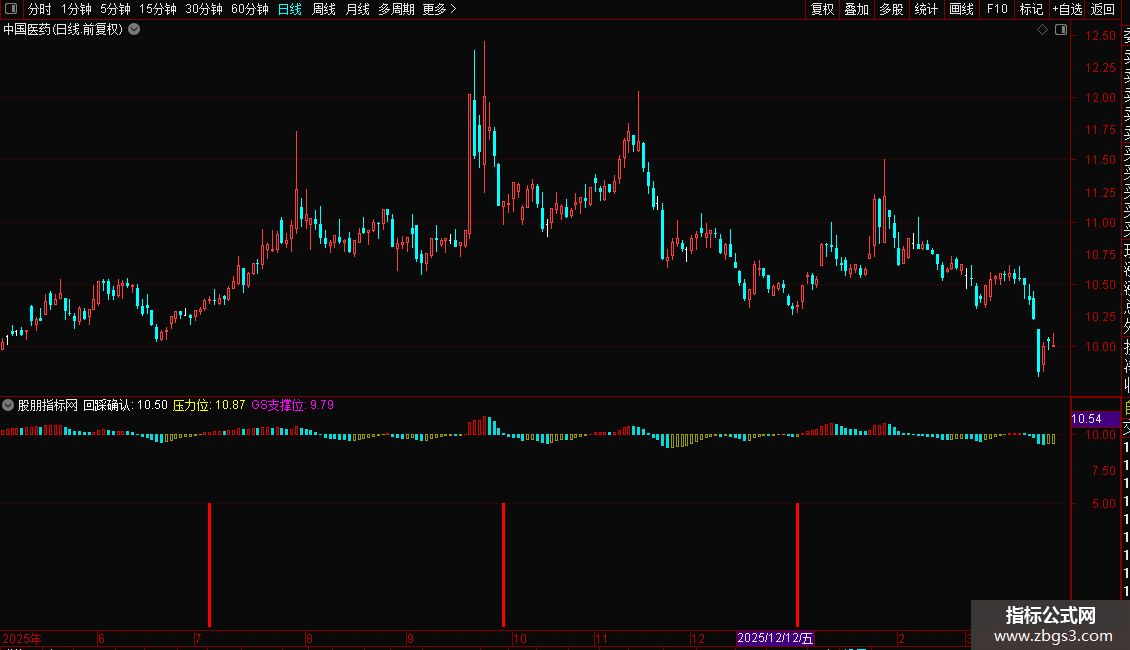This screenshot has height=650, width=1130.
Task: Click the 12.50 price axis label
Action: tap(1100, 36)
